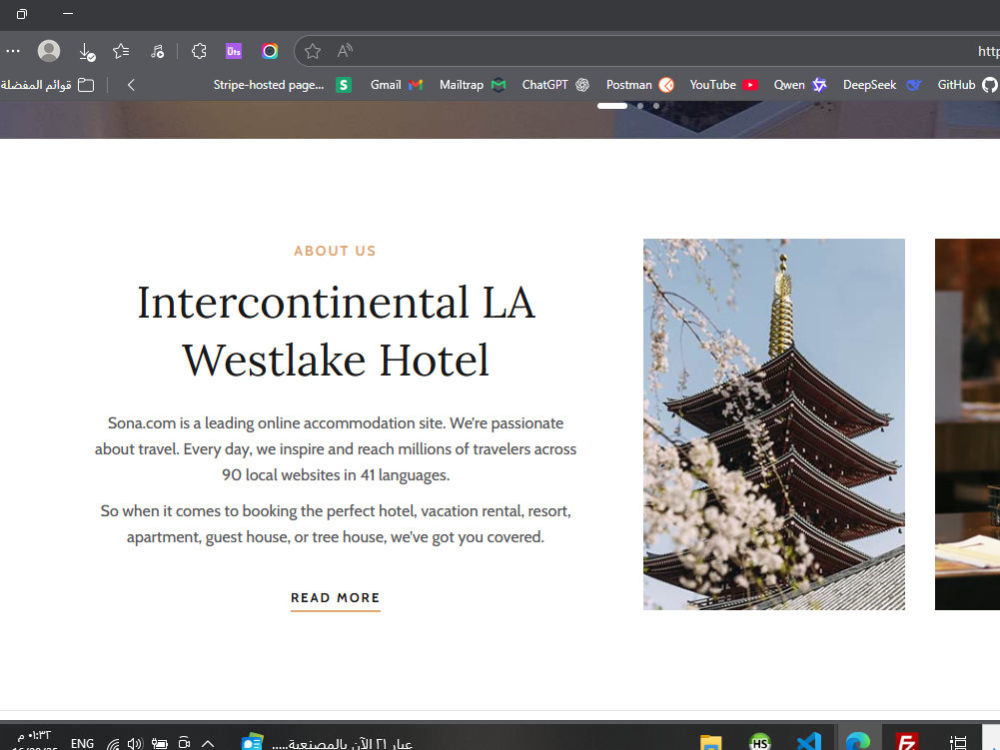Image resolution: width=1000 pixels, height=750 pixels.
Task: Select the active first carousel indicator
Action: pyautogui.click(x=612, y=106)
